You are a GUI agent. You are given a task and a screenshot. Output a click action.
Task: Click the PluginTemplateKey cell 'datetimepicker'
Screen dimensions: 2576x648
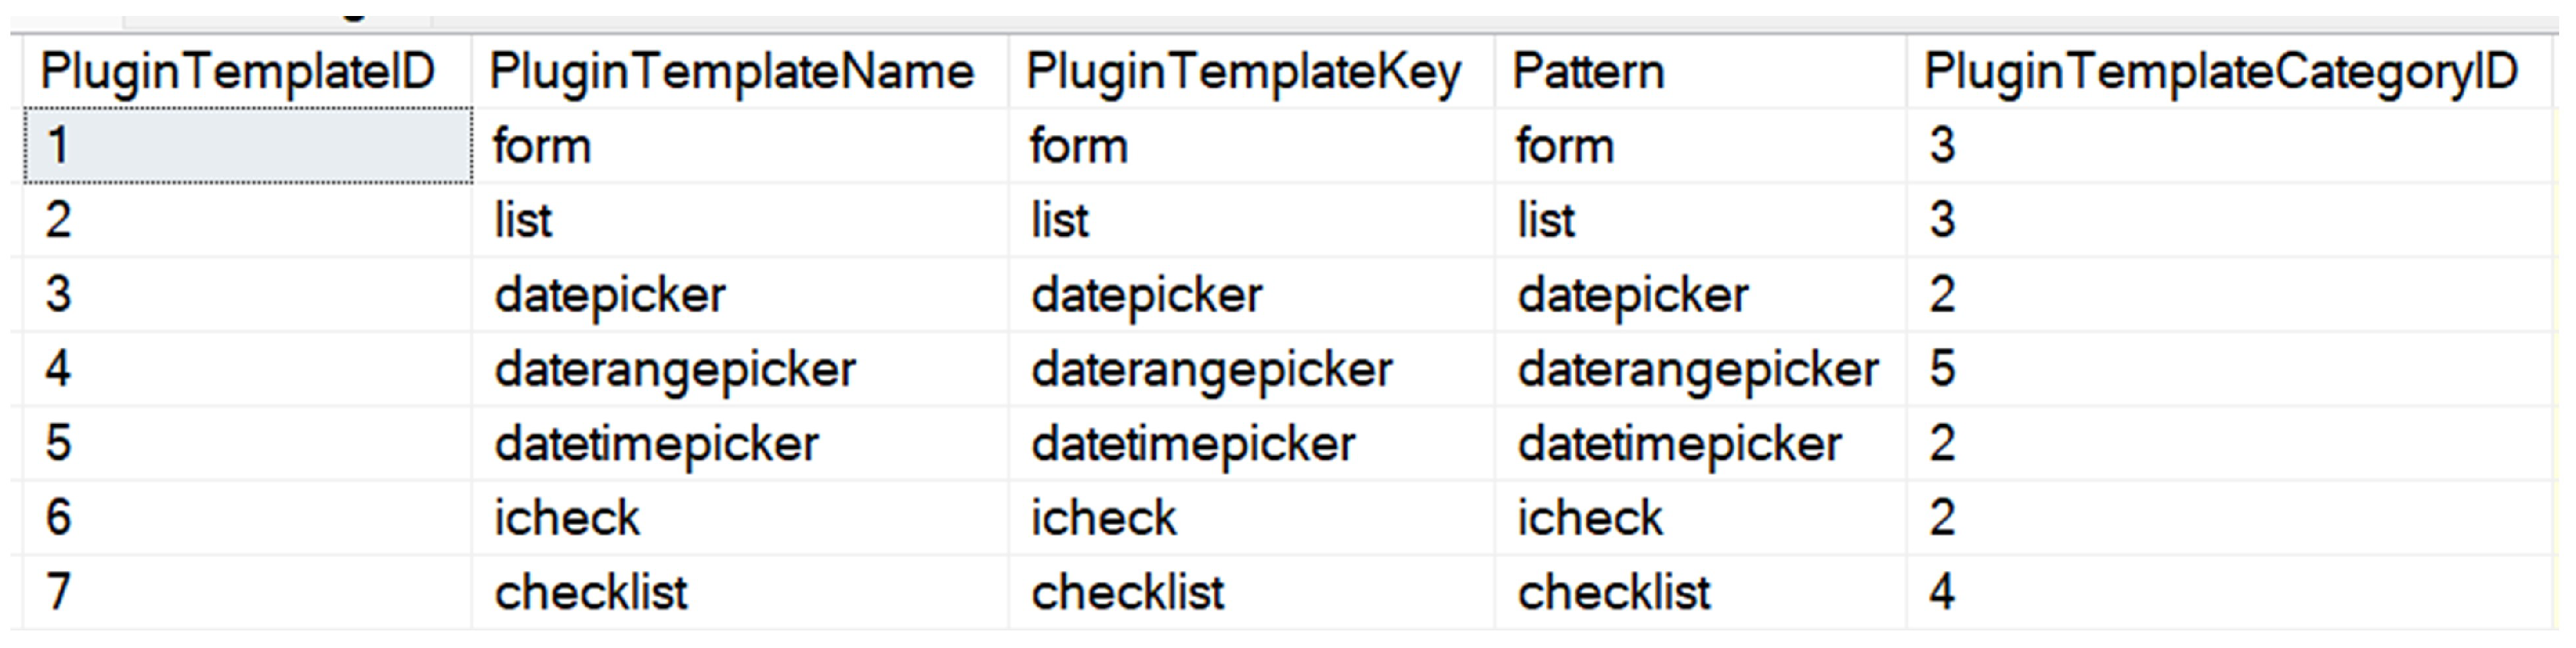1193,443
